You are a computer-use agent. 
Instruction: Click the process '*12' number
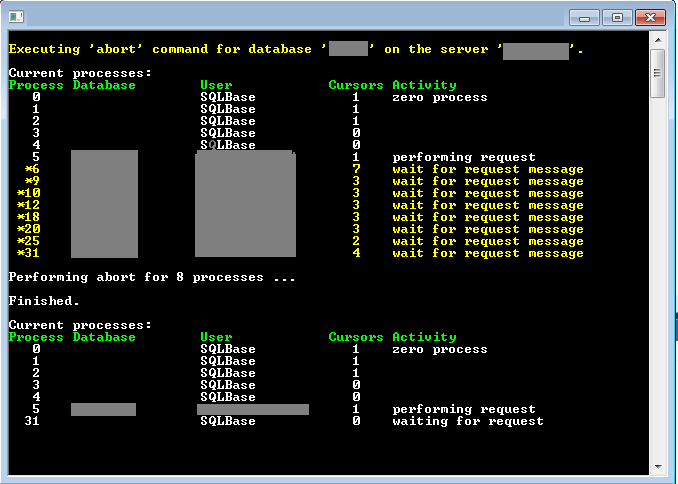click(29, 205)
